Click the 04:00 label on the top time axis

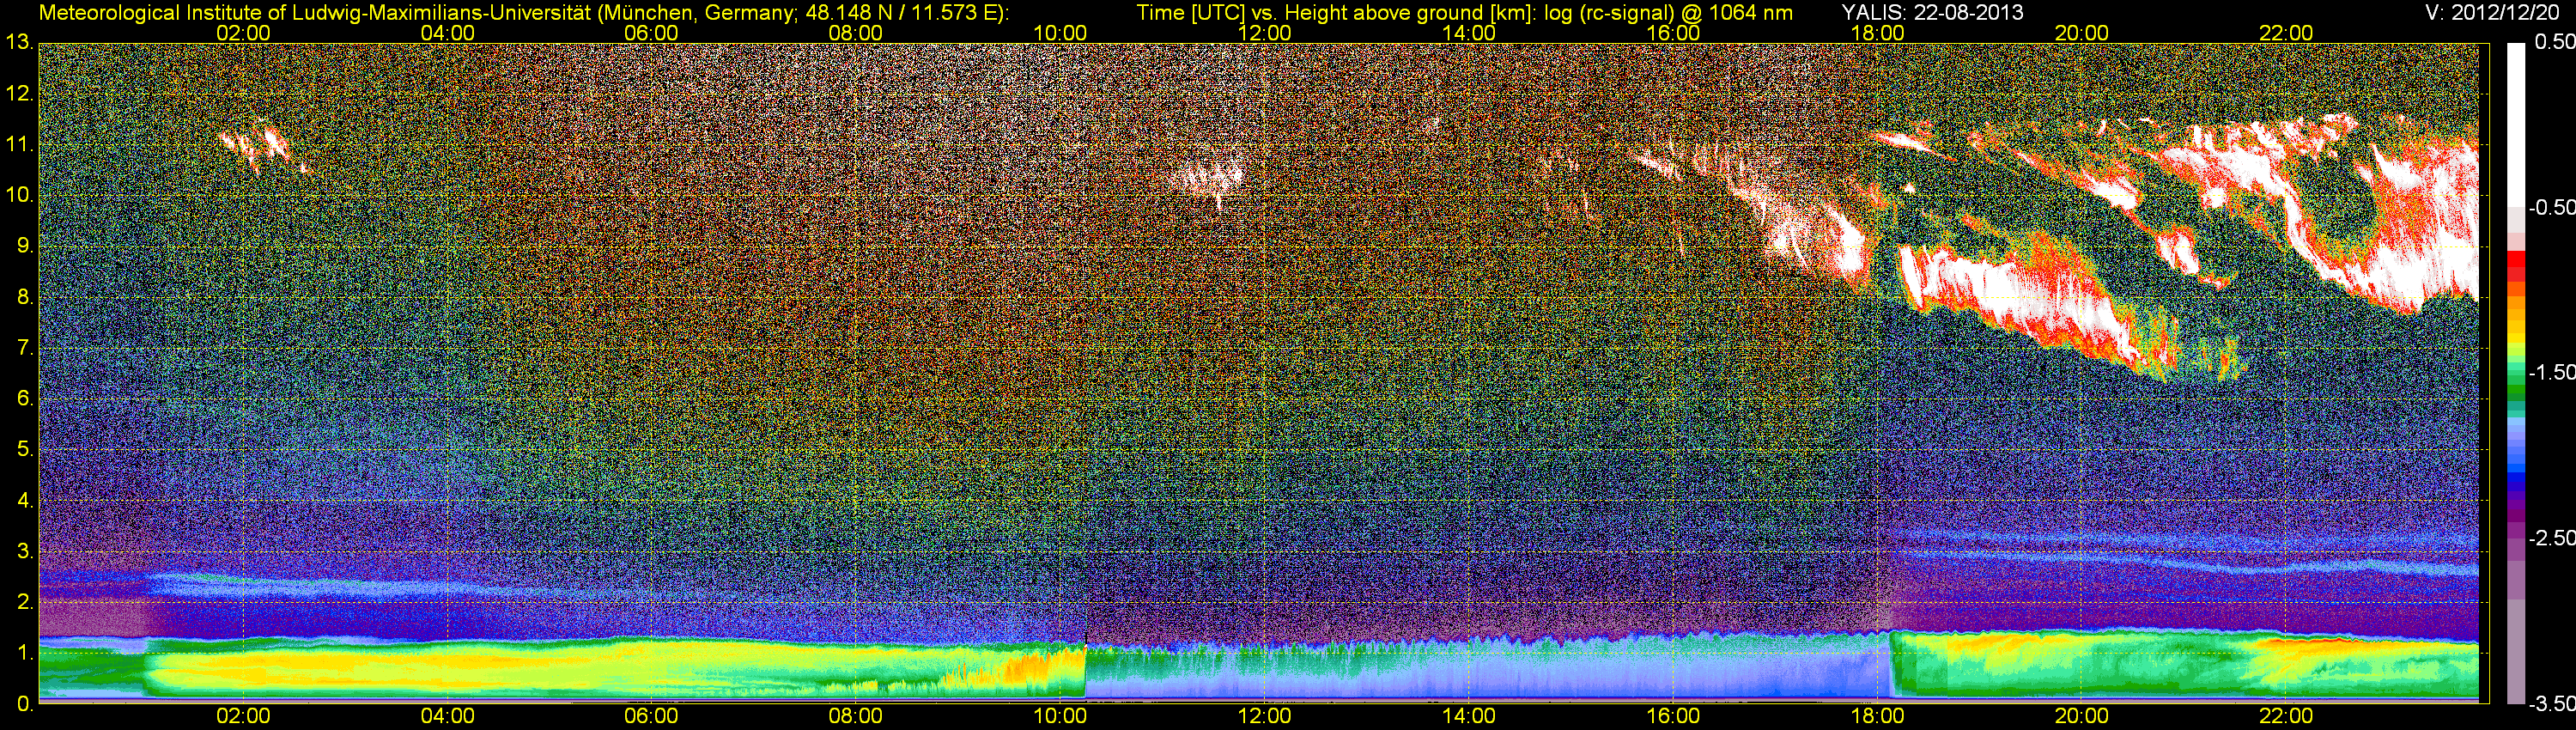(x=447, y=33)
